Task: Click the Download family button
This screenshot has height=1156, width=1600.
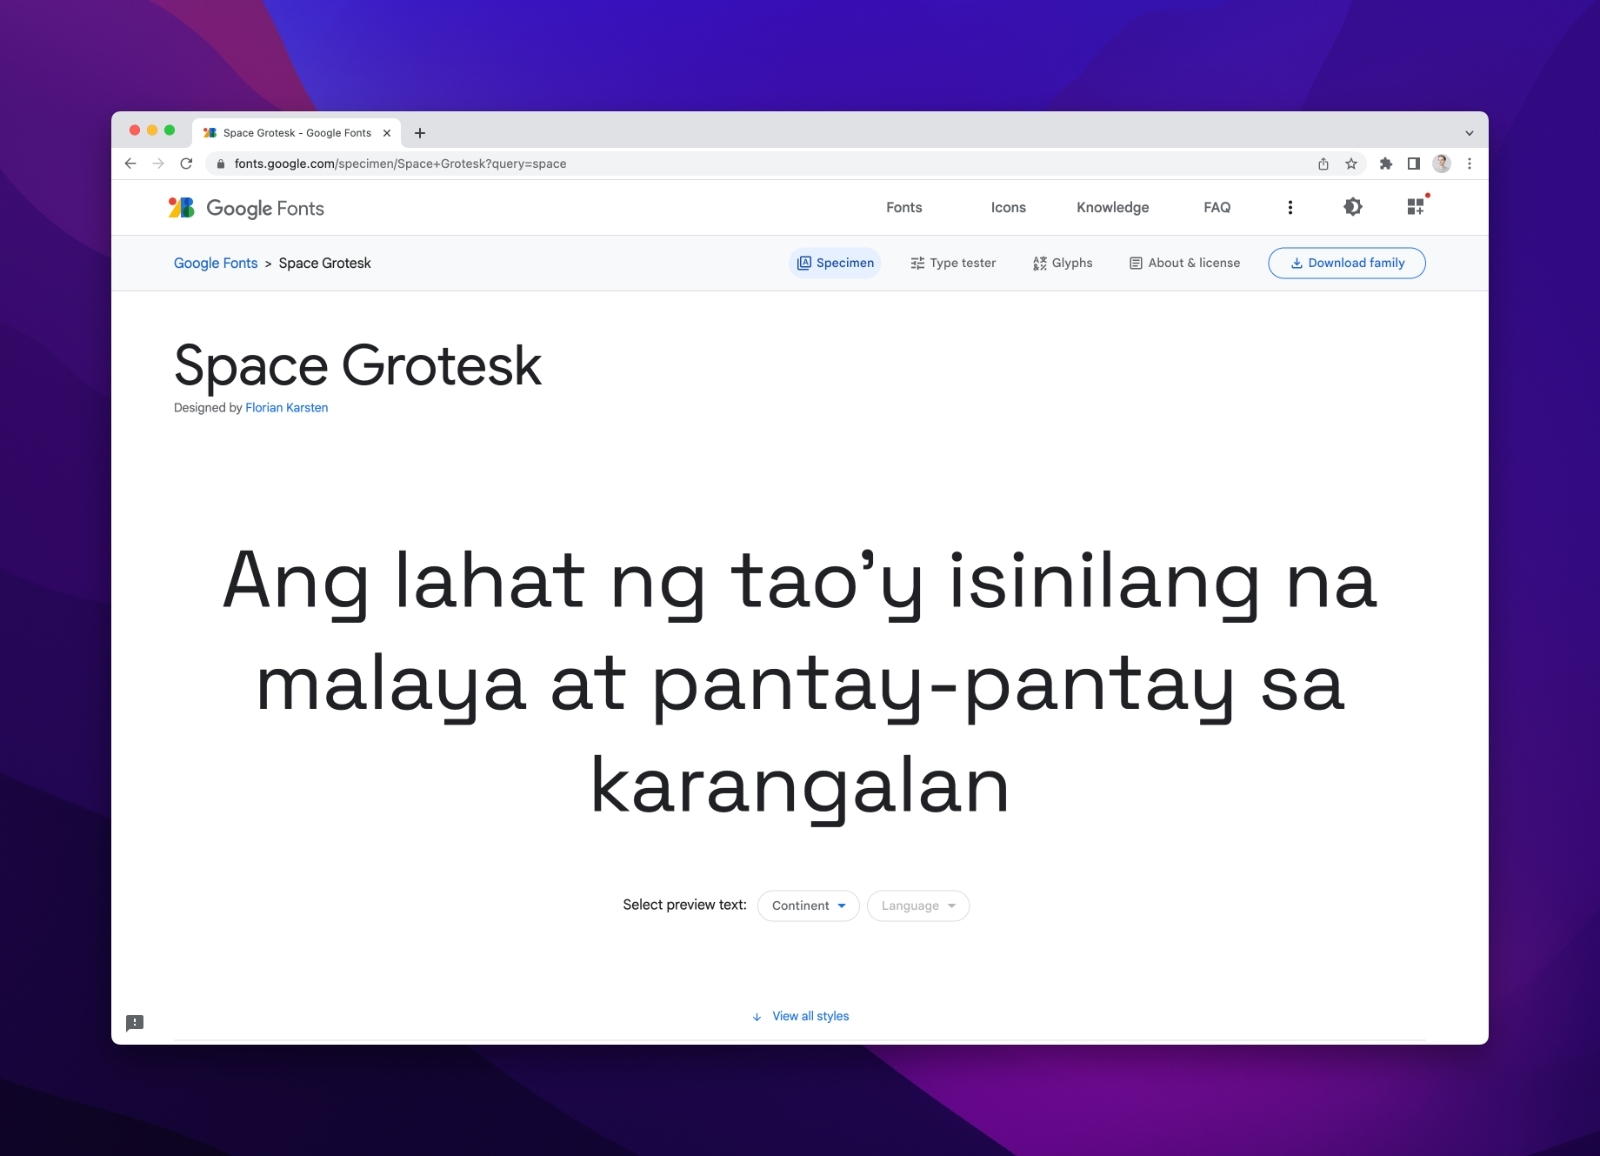Action: pyautogui.click(x=1347, y=263)
